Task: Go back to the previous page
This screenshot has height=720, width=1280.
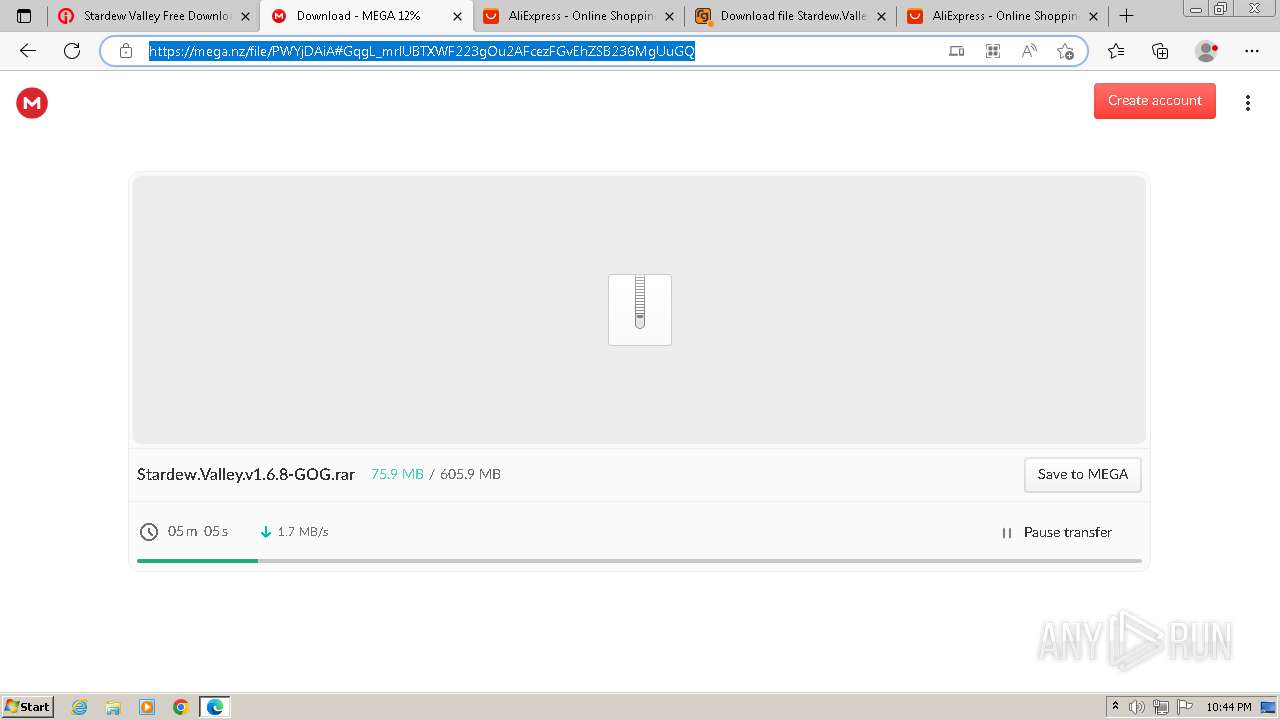Action: (x=28, y=51)
